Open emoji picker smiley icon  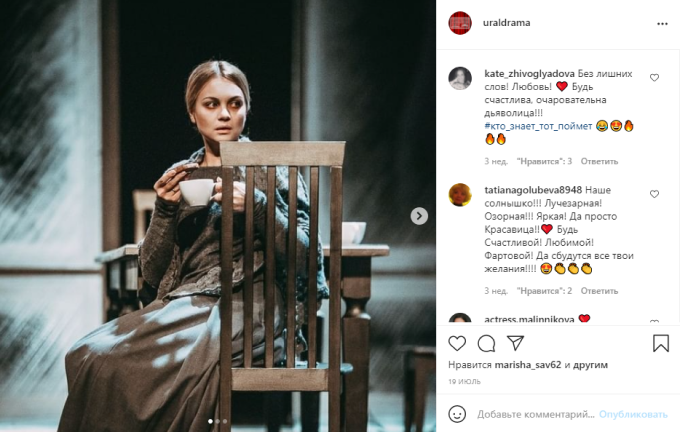click(457, 414)
